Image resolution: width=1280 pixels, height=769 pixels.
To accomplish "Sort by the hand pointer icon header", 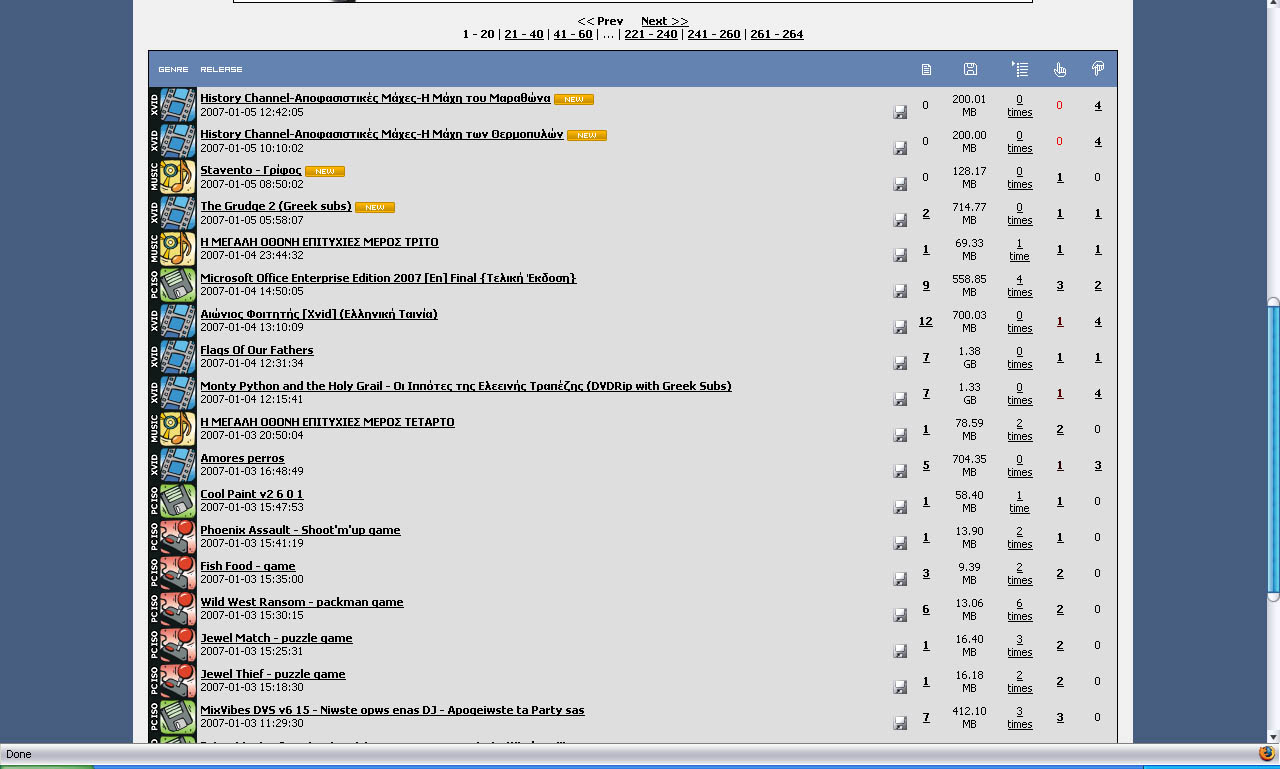I will pyautogui.click(x=1060, y=69).
